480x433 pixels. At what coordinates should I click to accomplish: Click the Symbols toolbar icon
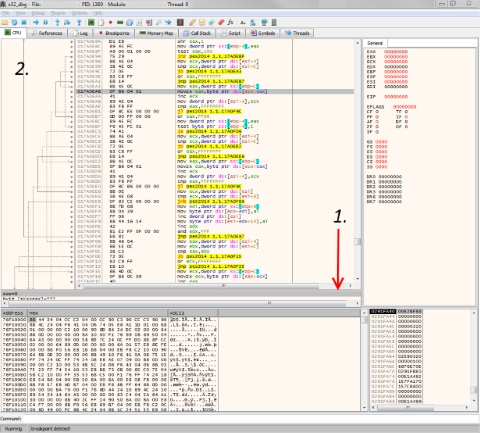149,23
